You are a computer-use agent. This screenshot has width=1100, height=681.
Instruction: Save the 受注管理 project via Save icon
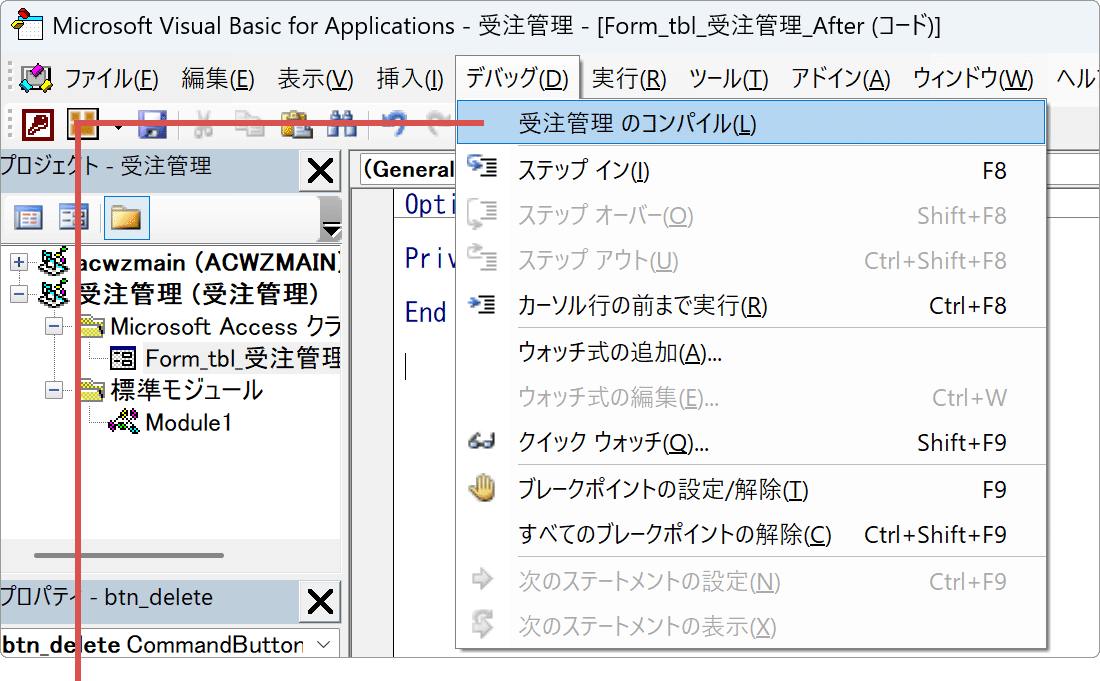coord(150,122)
